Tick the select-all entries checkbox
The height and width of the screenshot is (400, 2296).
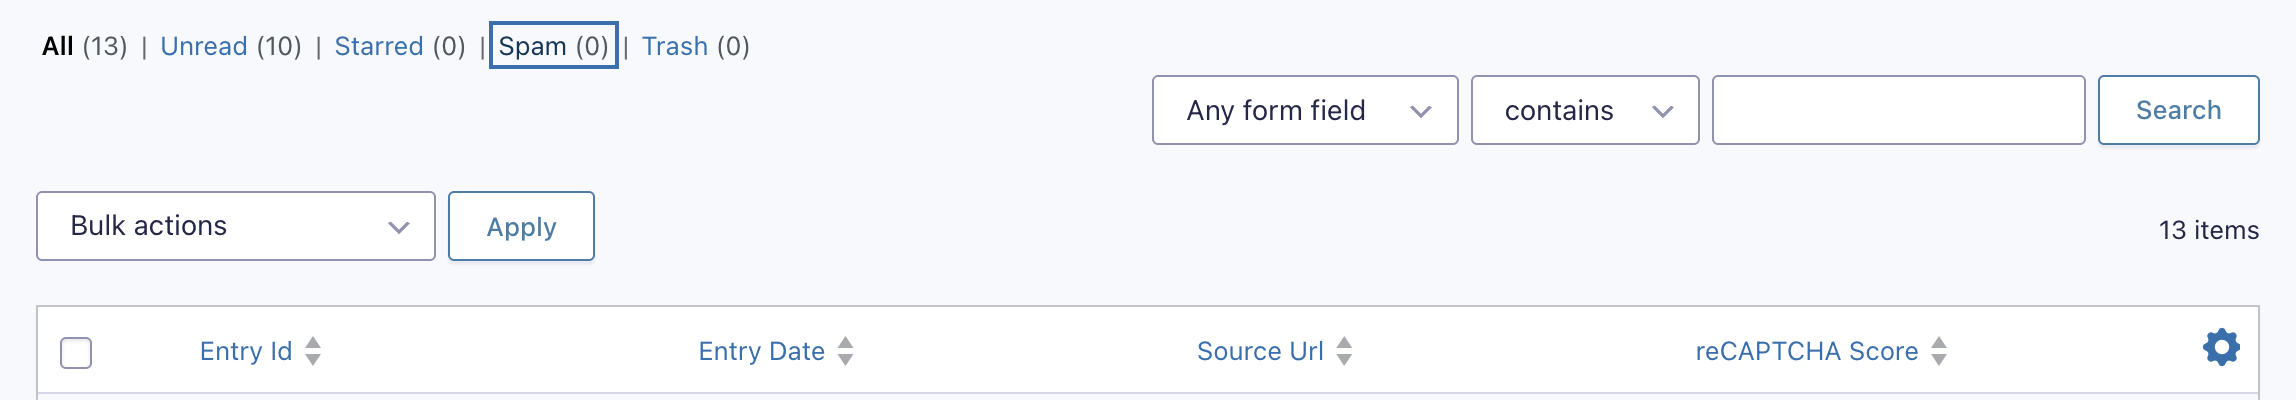(x=76, y=353)
